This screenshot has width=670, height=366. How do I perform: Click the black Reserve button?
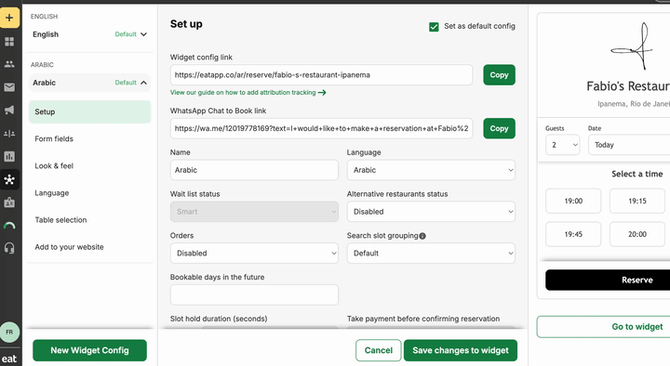pos(608,280)
